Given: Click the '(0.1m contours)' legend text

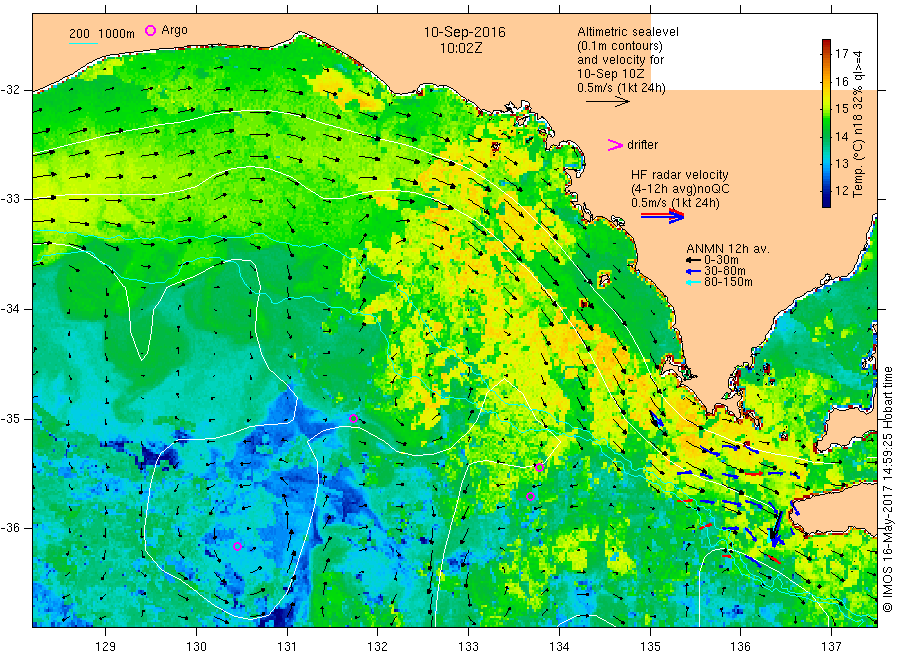Looking at the screenshot, I should pos(620,46).
